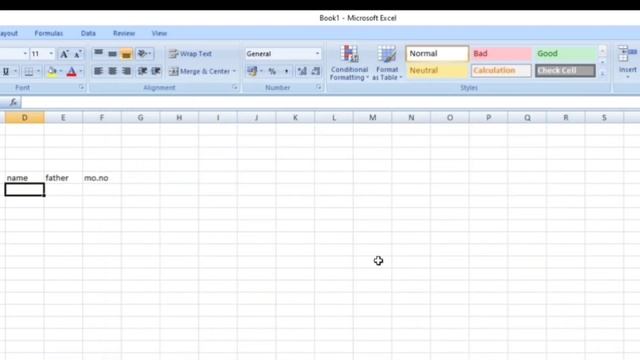Expand the Borders dropdown arrow

click(38, 71)
